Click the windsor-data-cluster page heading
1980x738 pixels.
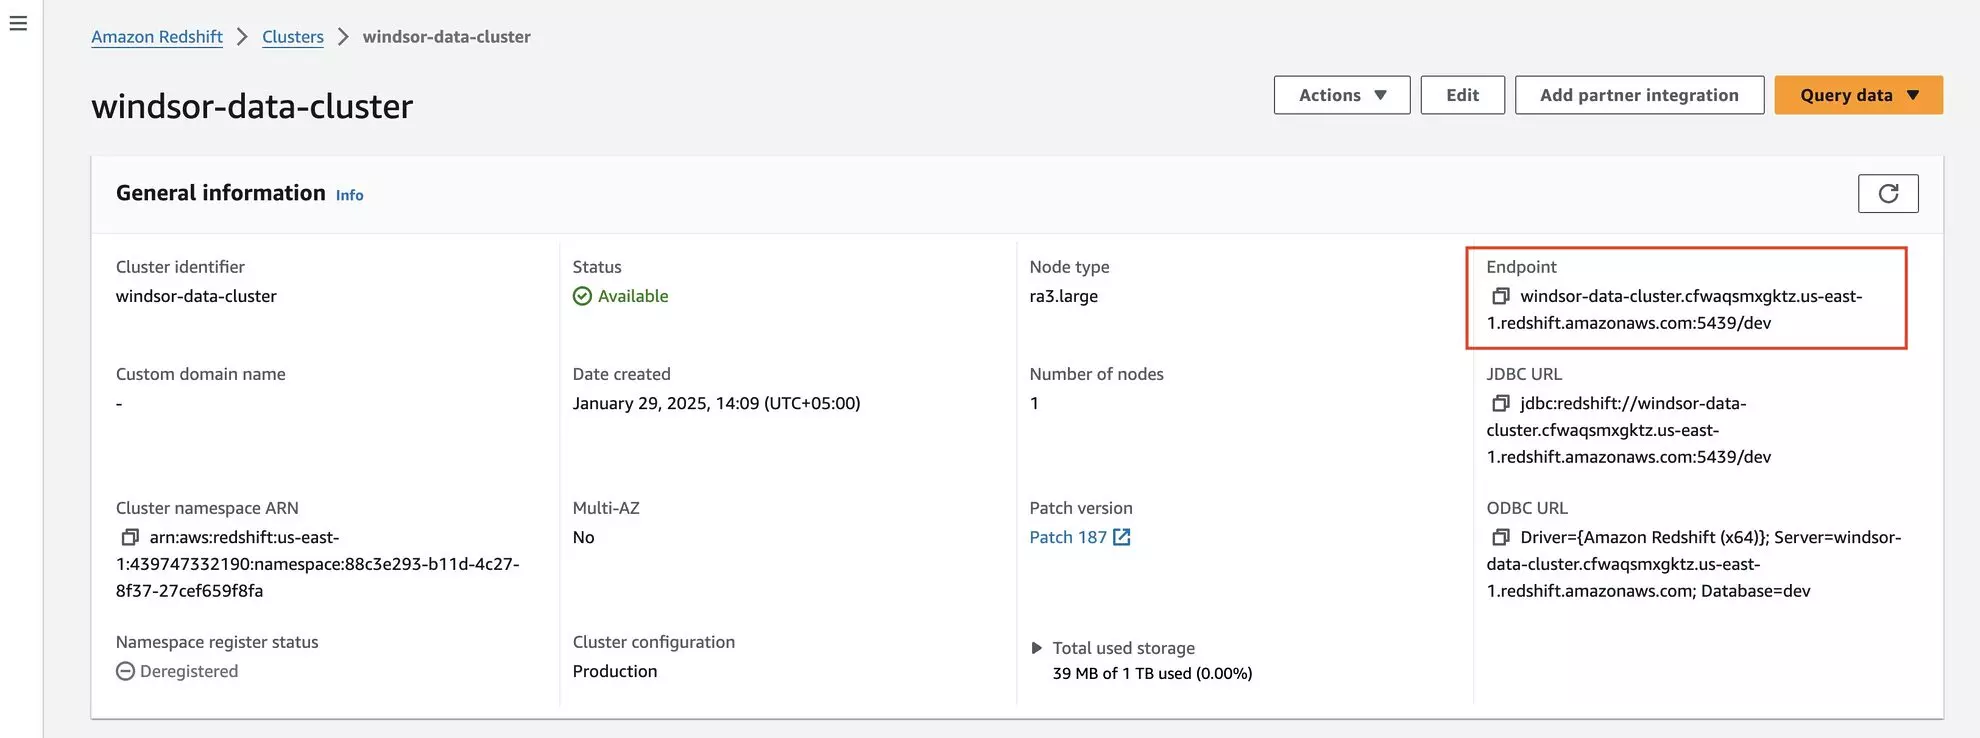pyautogui.click(x=252, y=106)
